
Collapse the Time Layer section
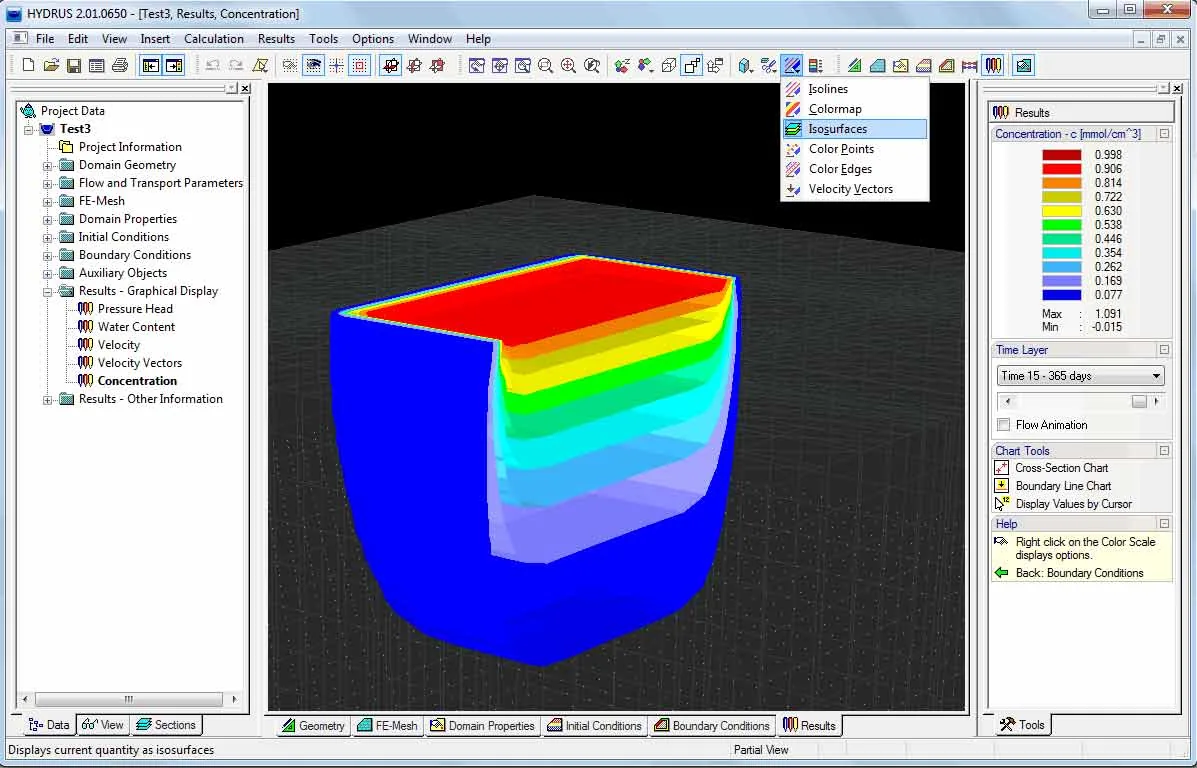tap(1164, 350)
